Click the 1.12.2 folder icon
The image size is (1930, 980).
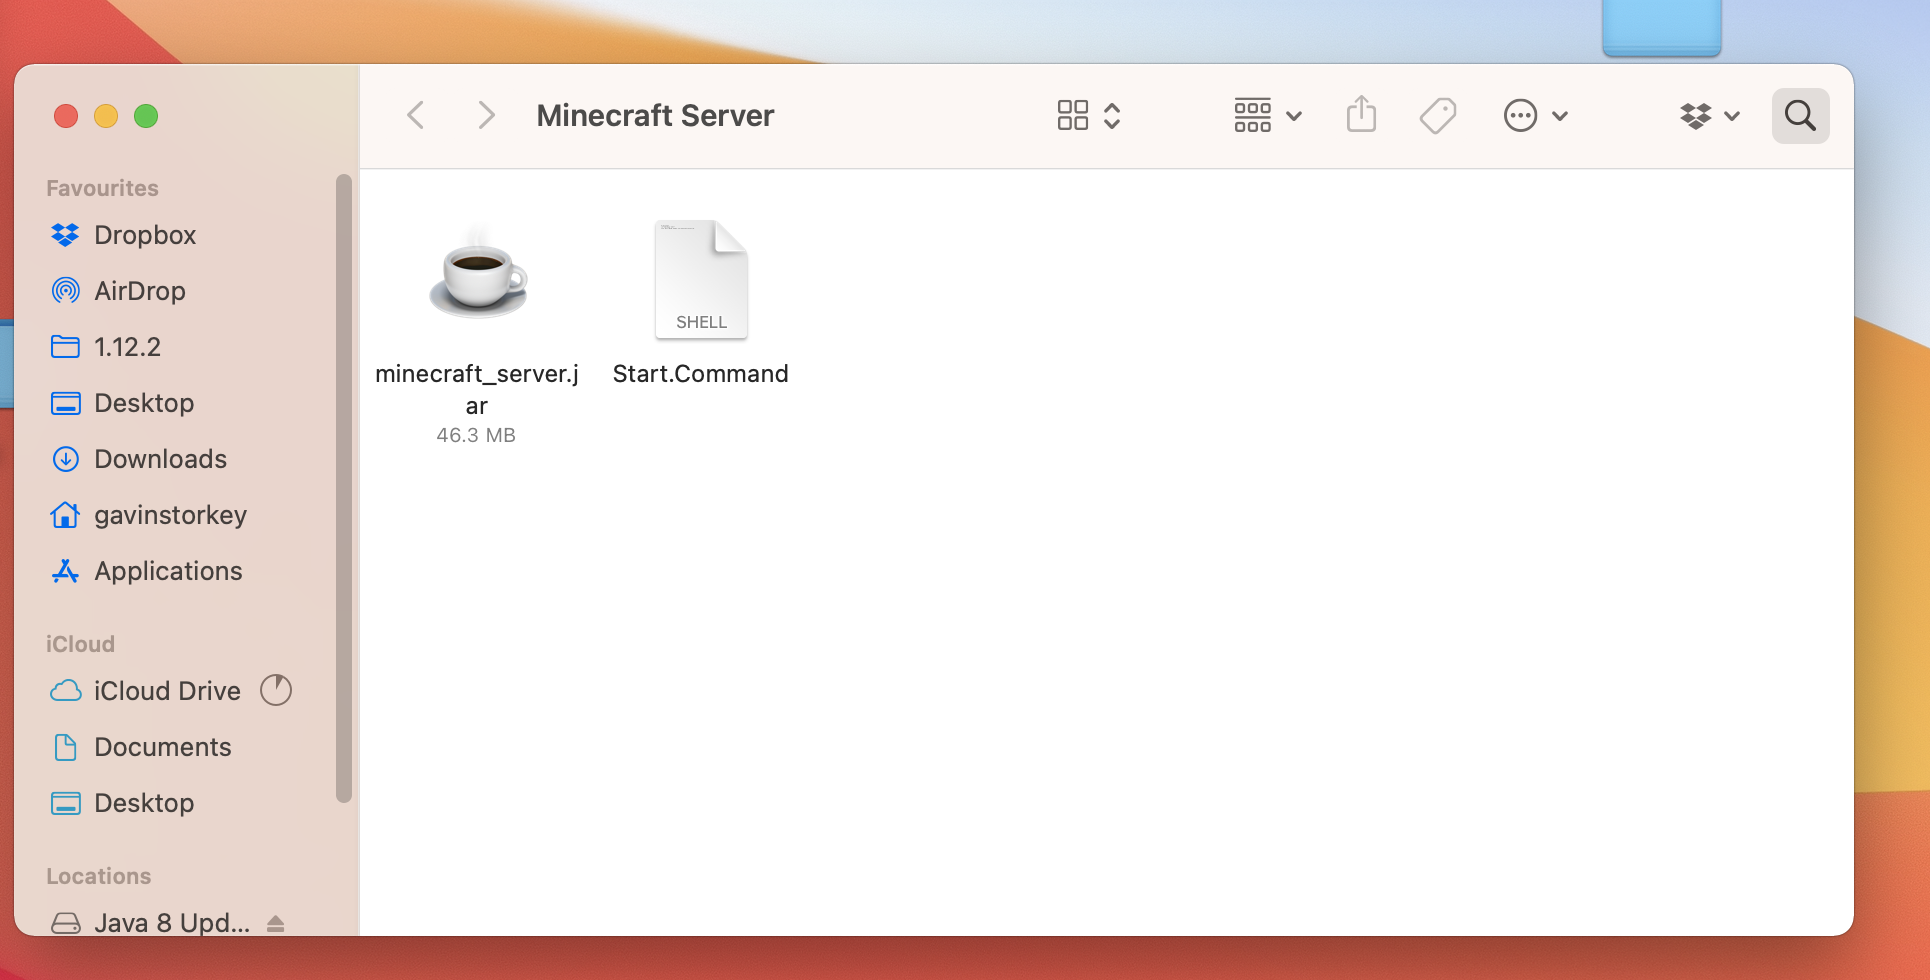(x=65, y=347)
